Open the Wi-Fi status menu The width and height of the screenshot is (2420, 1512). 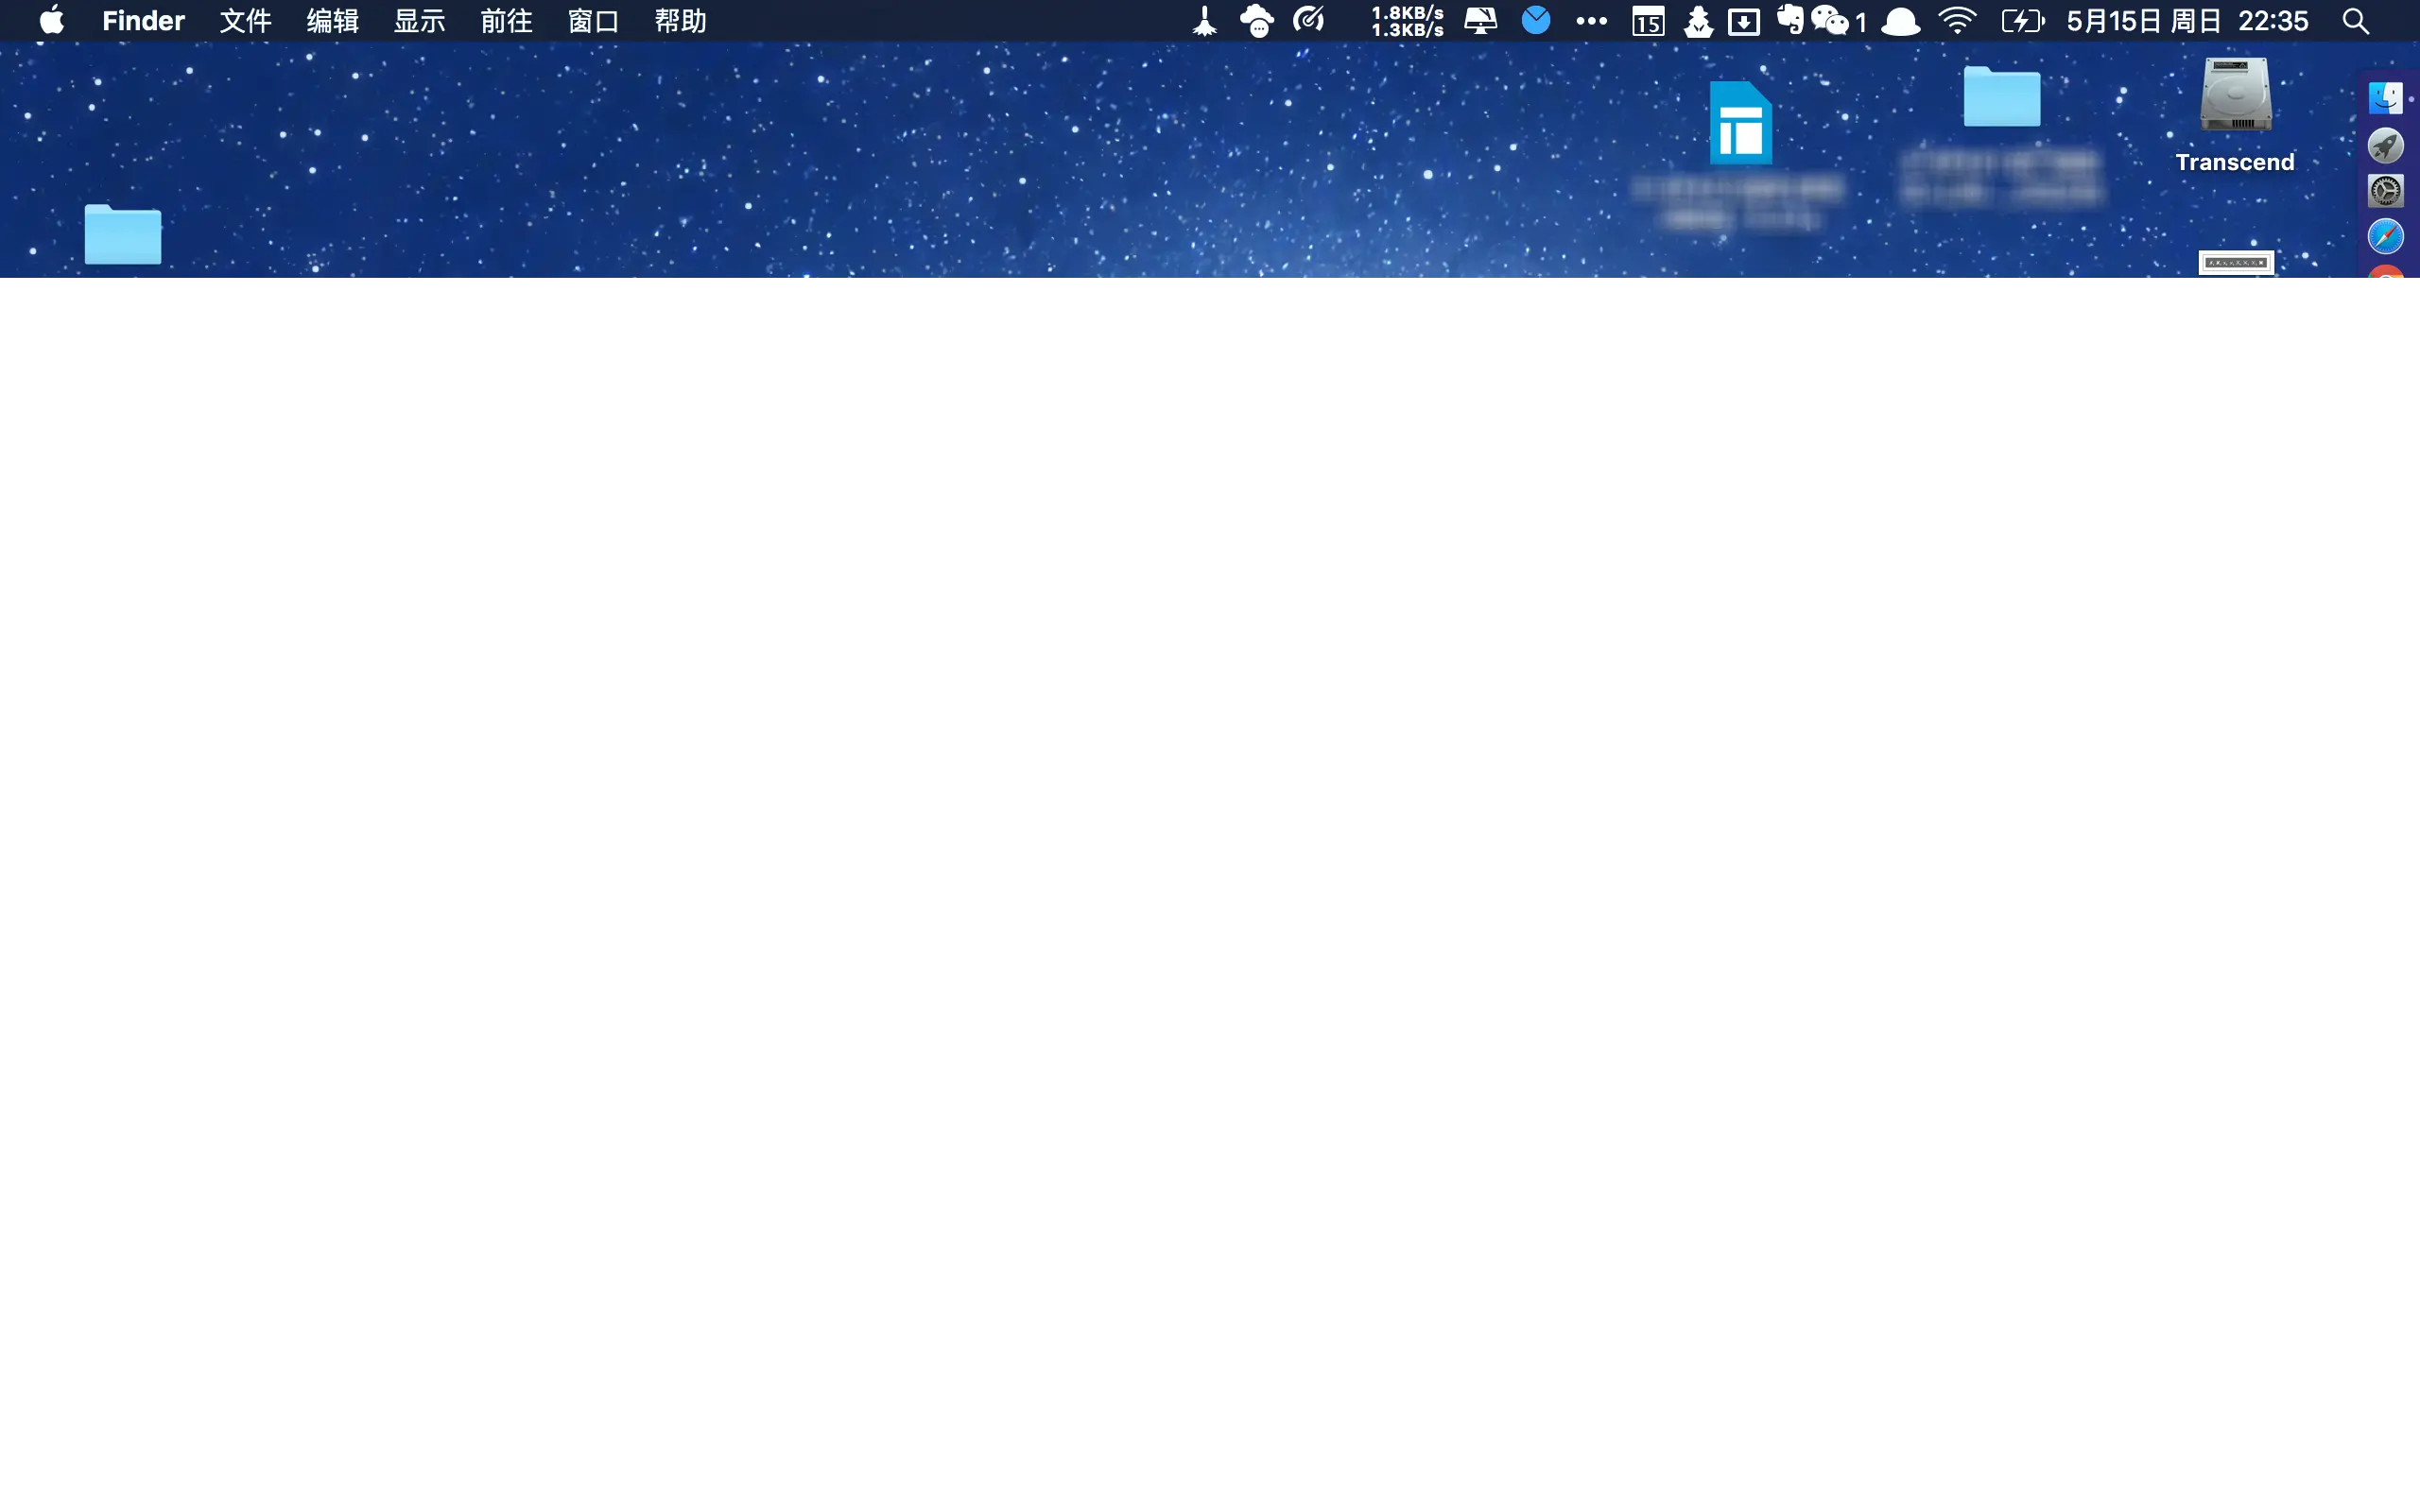1956,21
